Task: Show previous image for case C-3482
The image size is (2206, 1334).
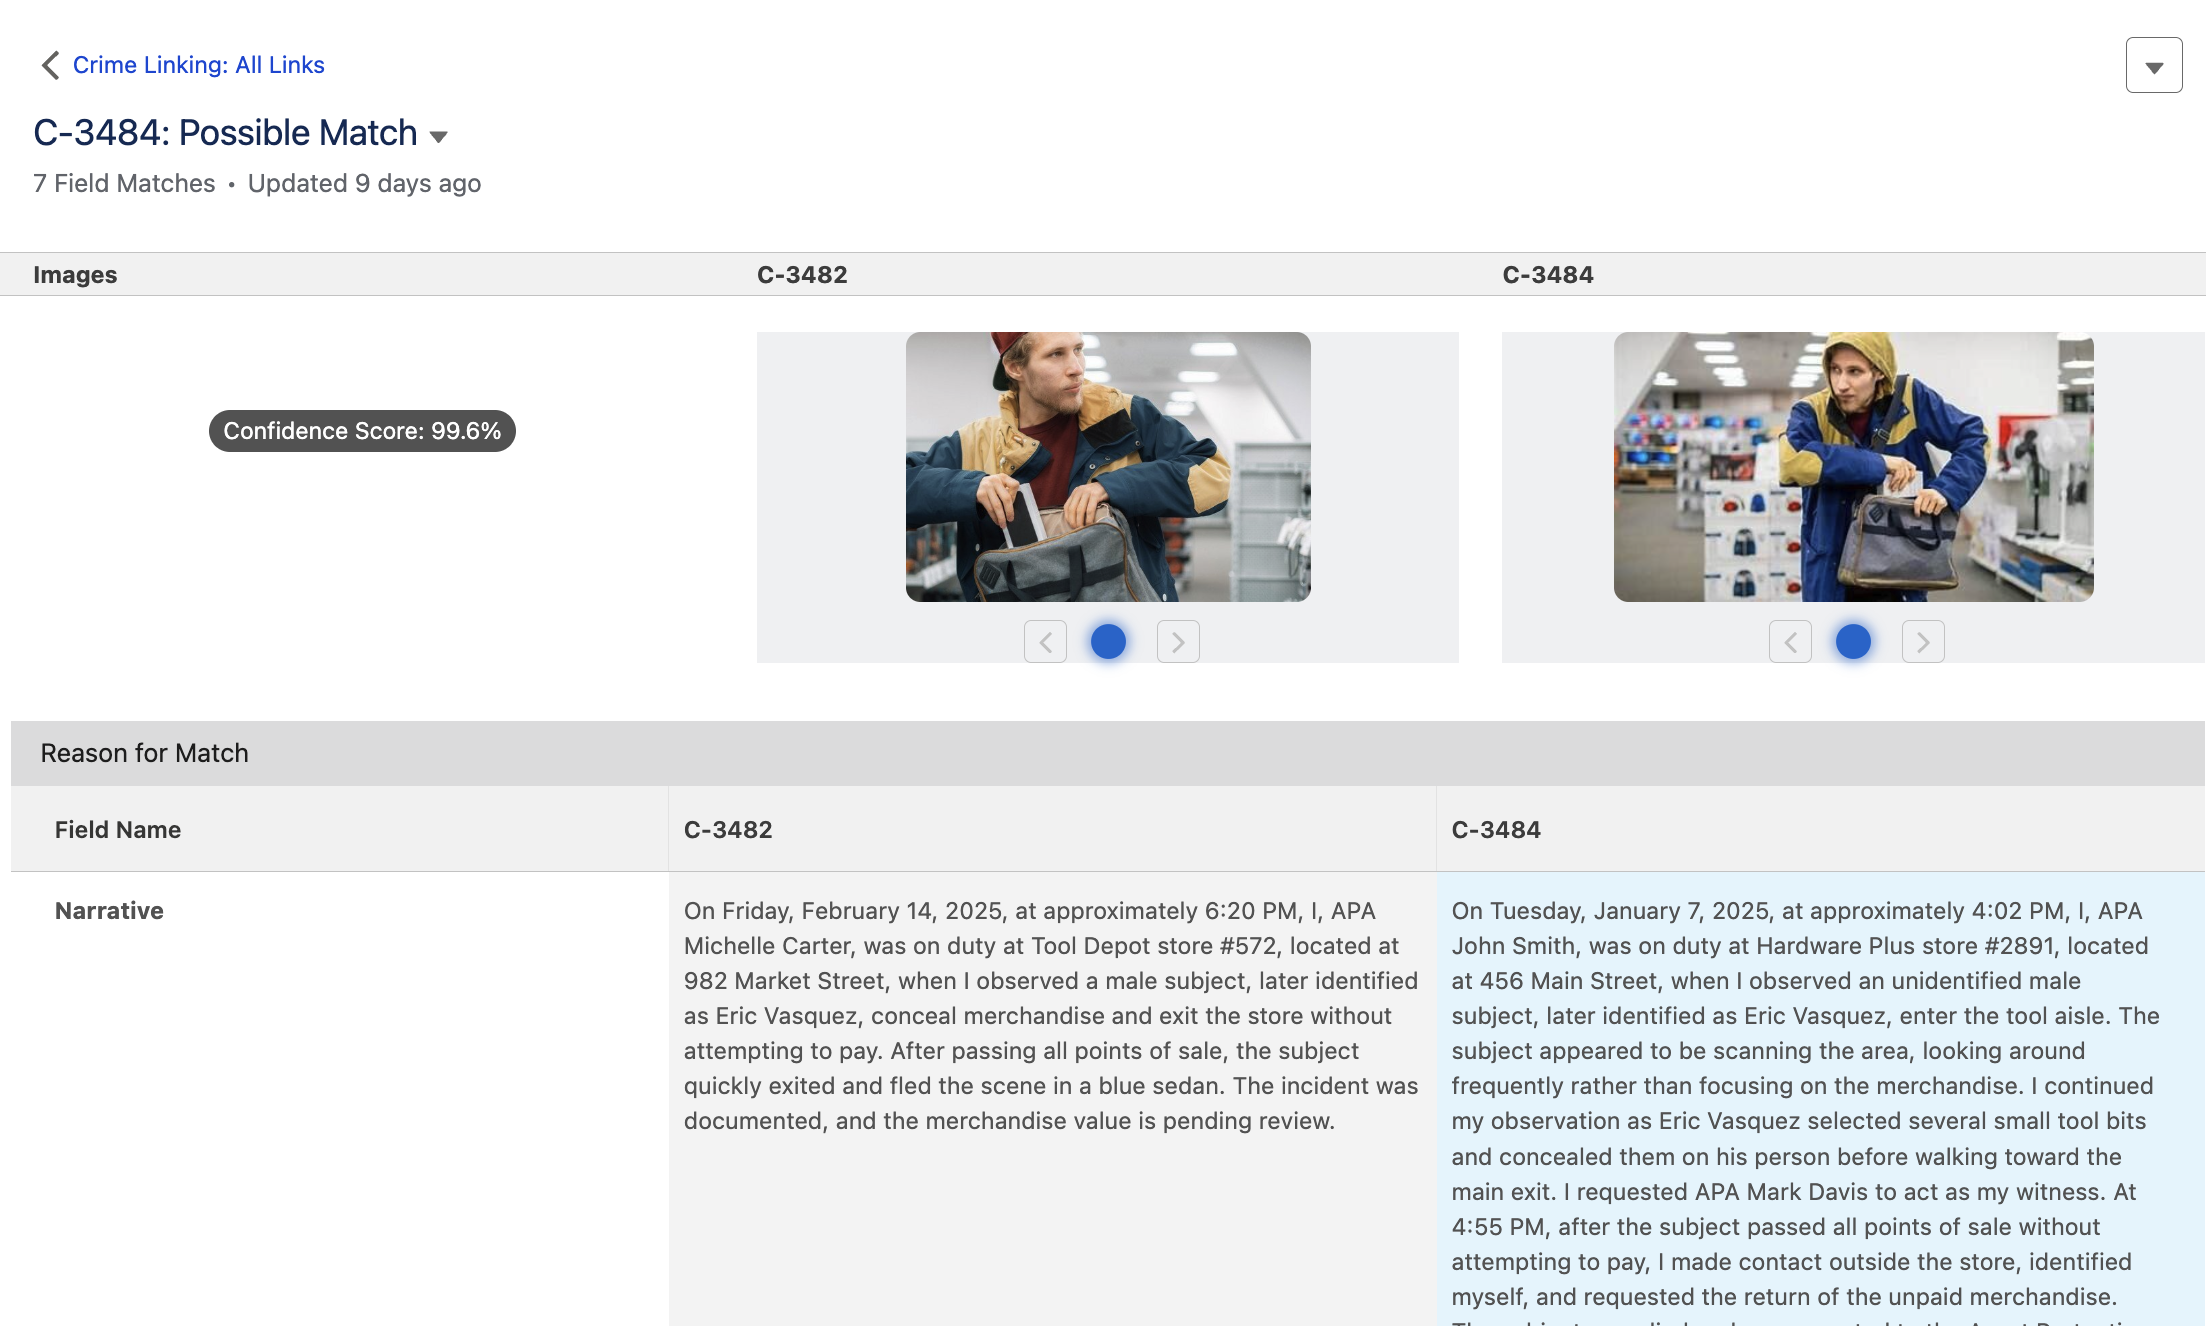Action: 1045,642
